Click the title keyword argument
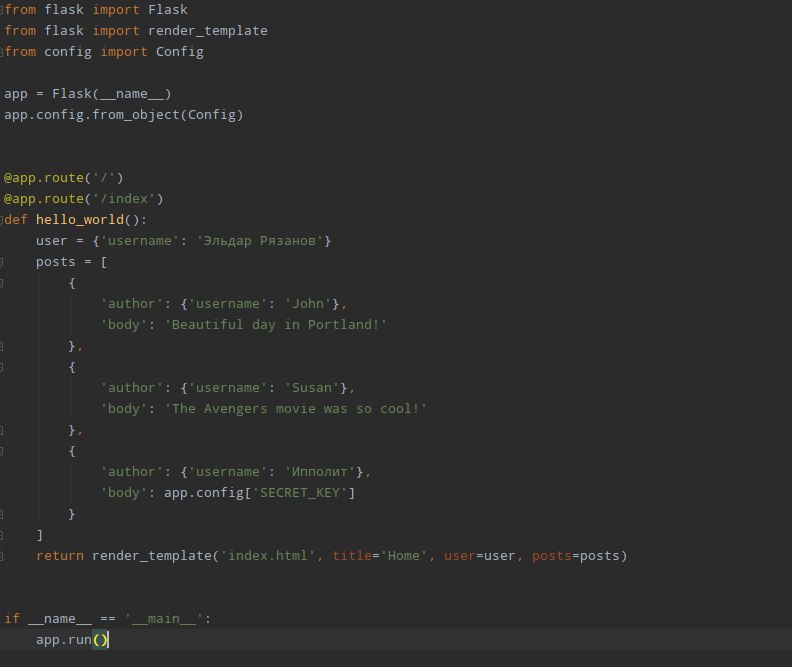 [352, 556]
